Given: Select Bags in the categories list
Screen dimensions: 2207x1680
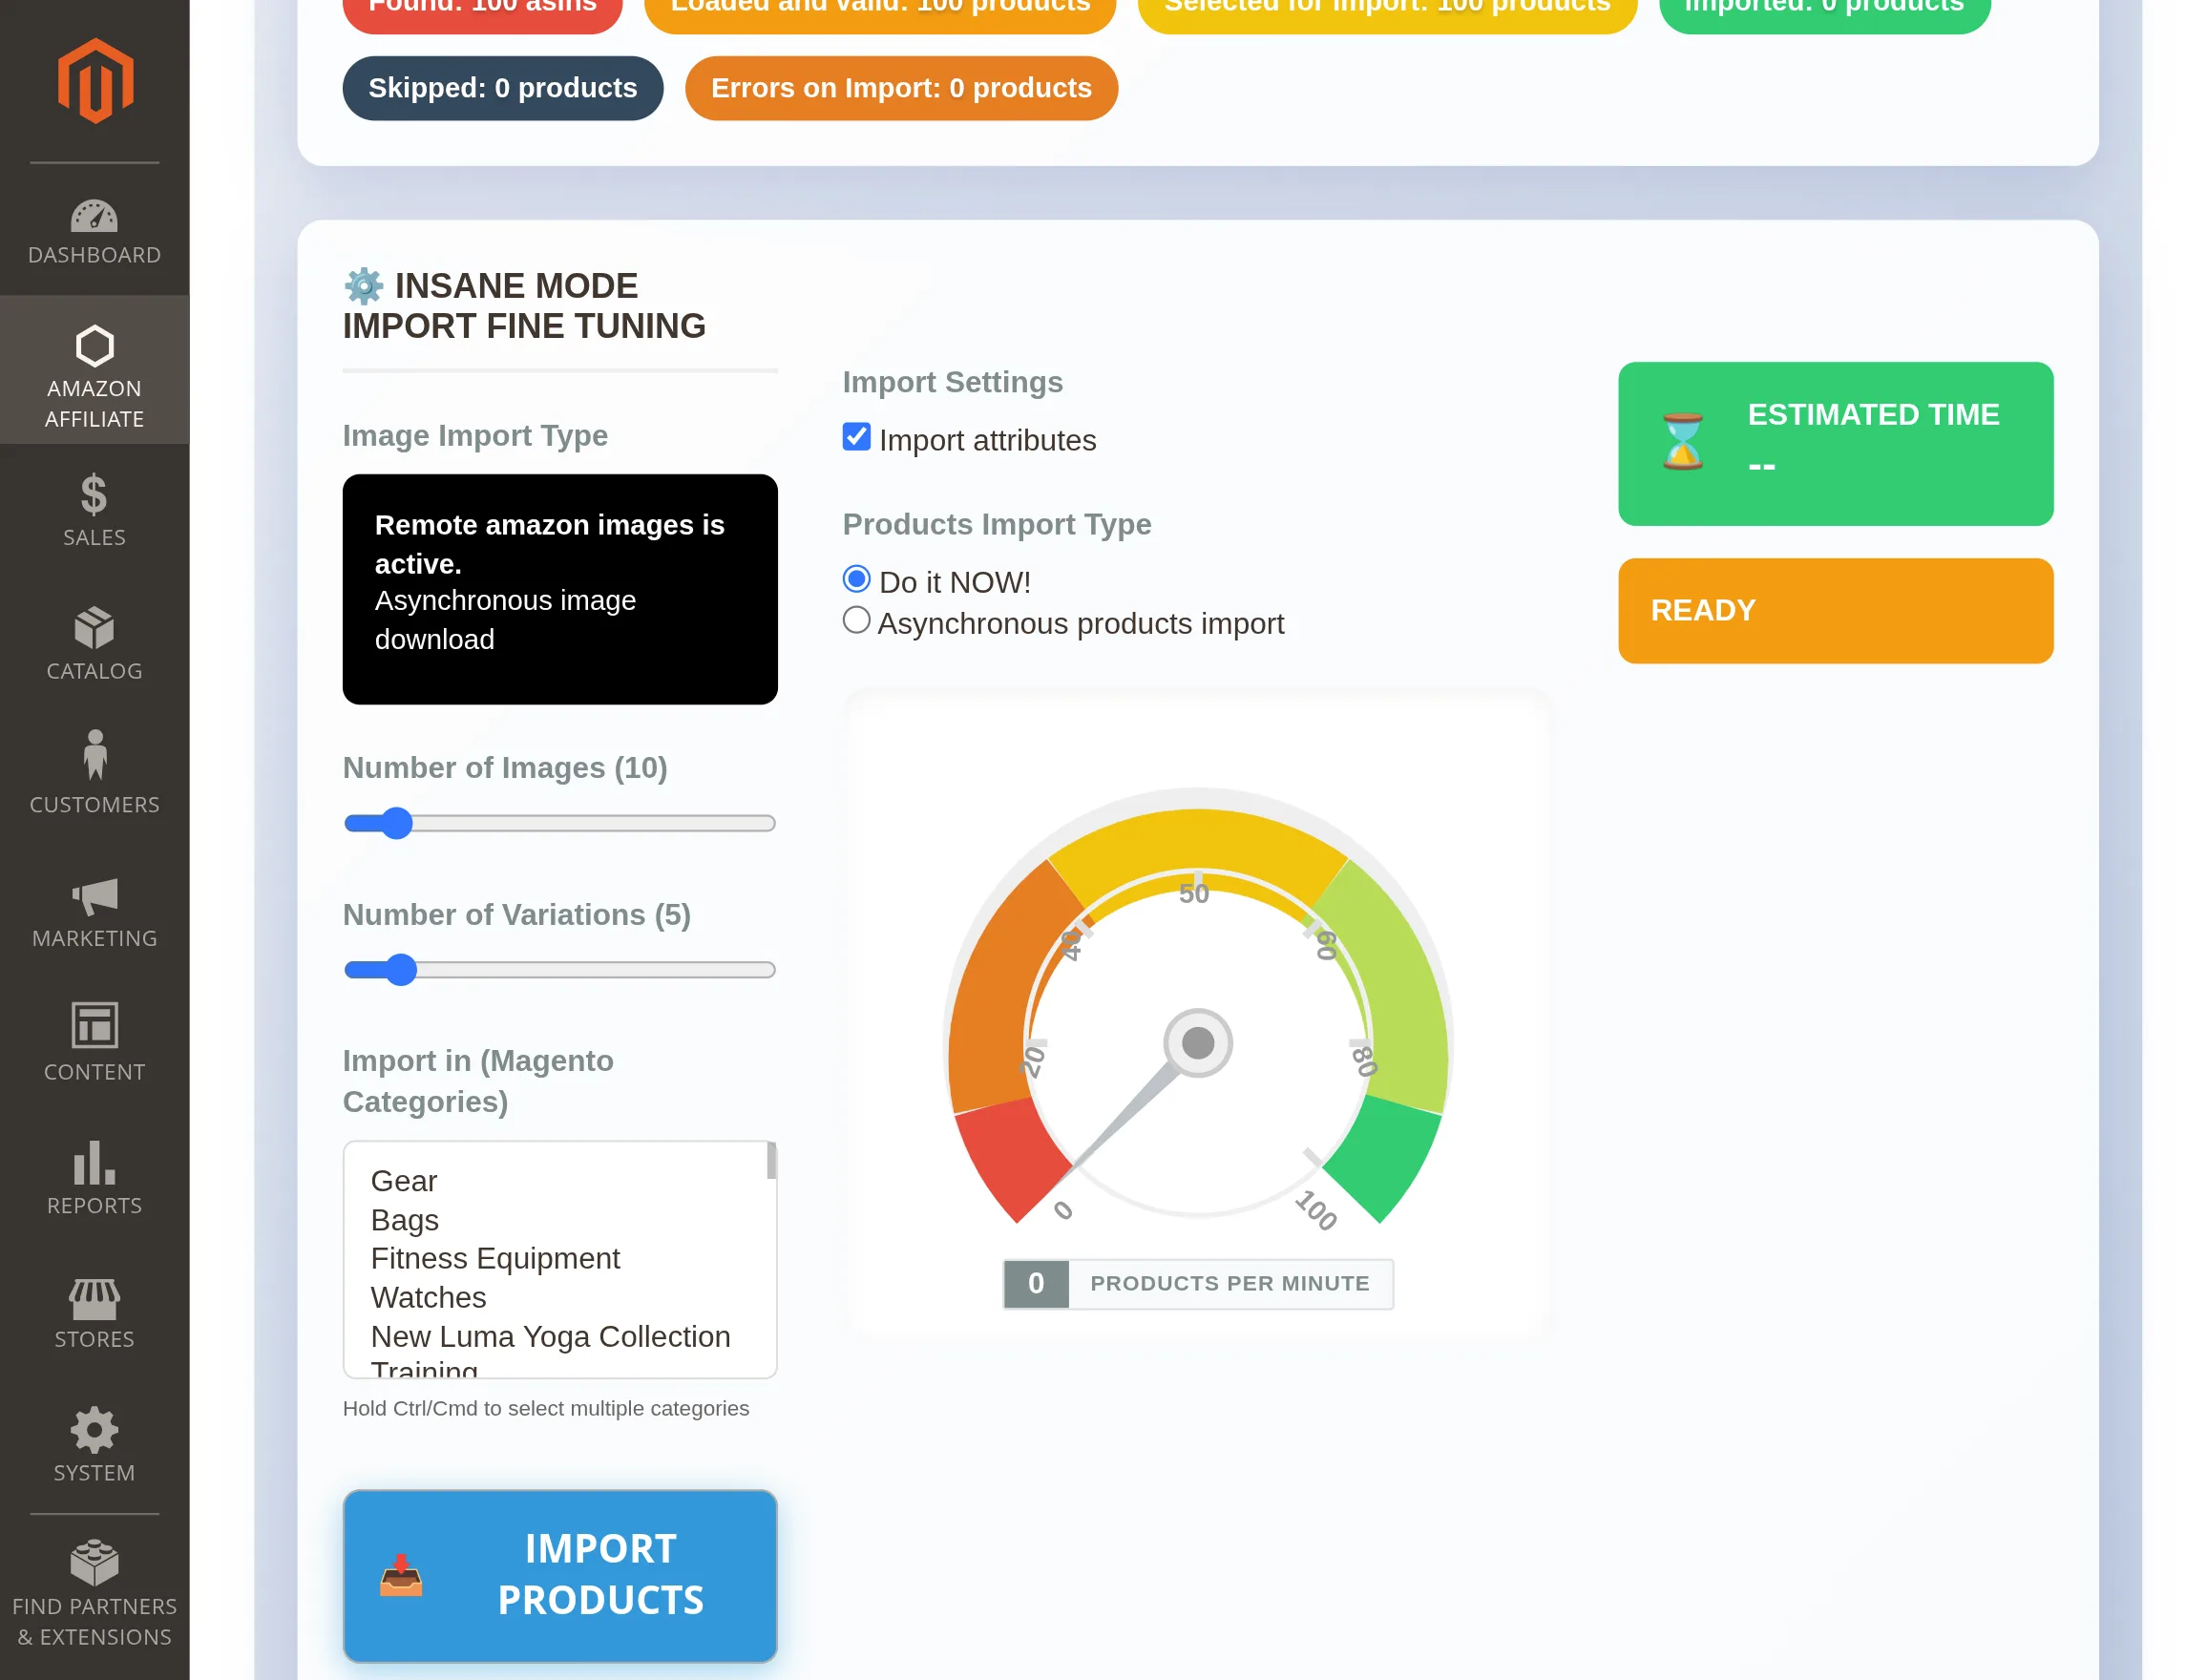Looking at the screenshot, I should coord(404,1221).
